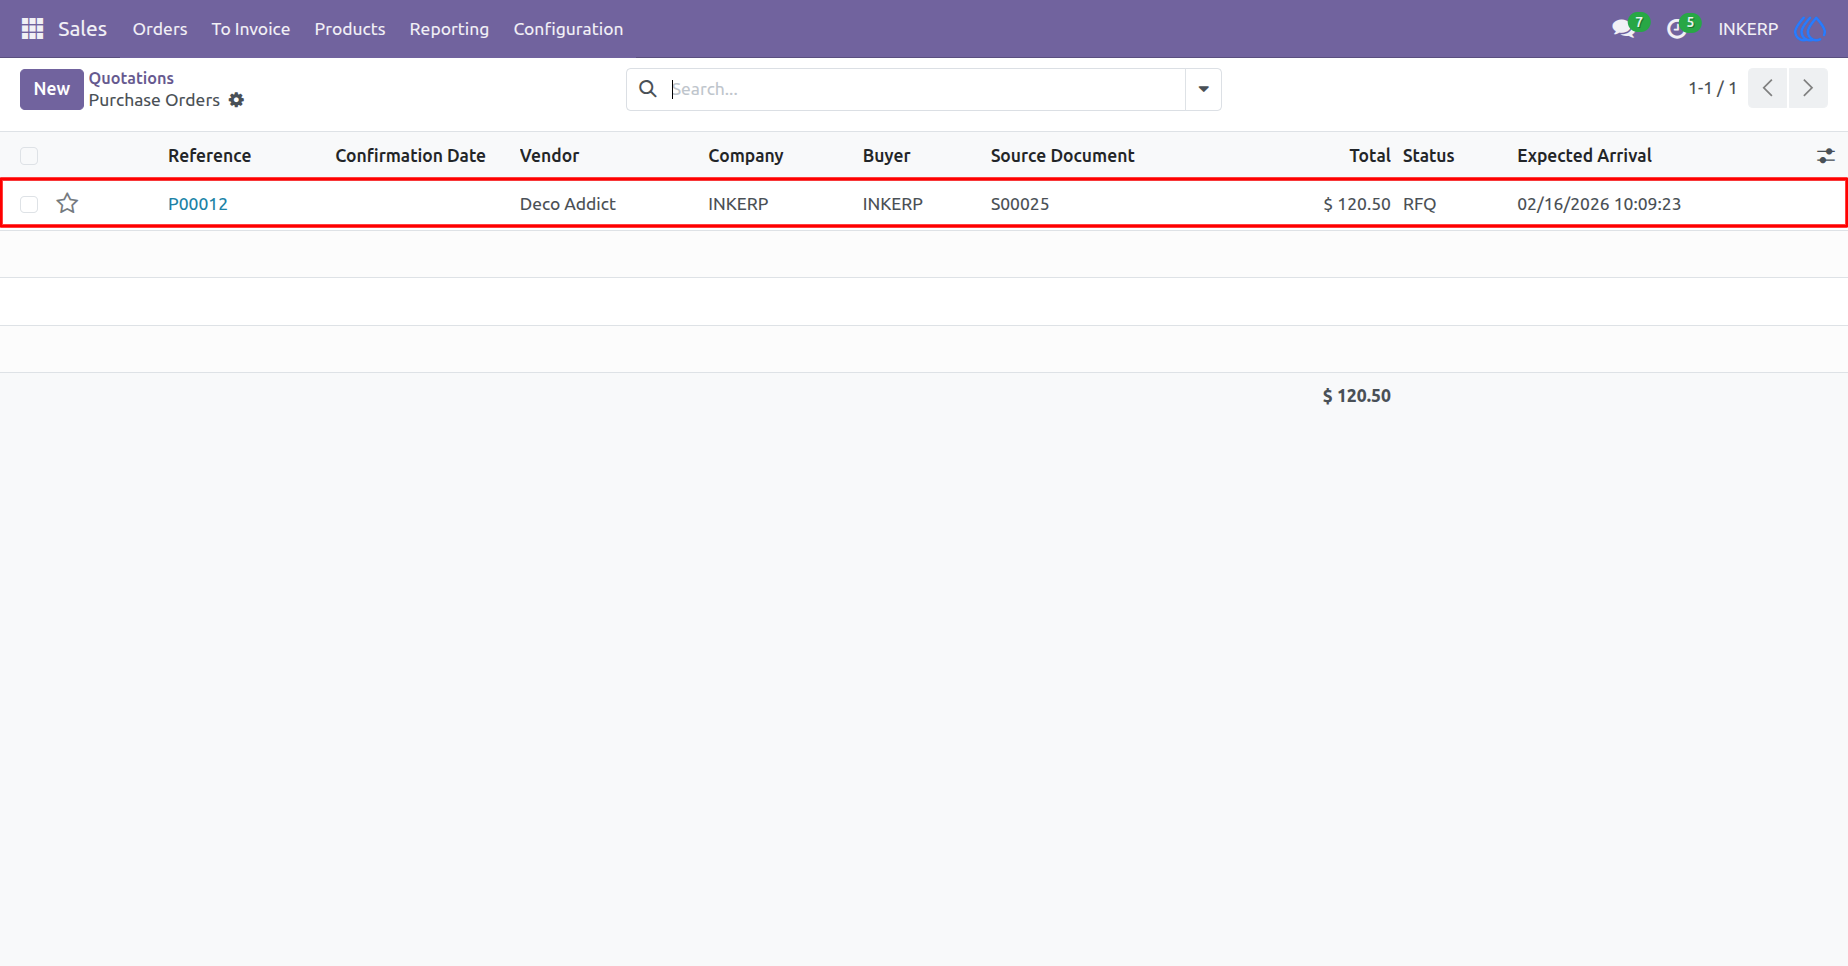Open the optional columns adjust icon
The height and width of the screenshot is (966, 1848).
pos(1825,156)
